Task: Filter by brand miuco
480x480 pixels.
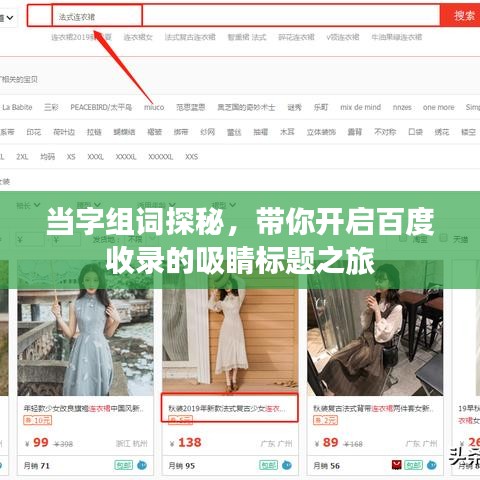Action: [154, 107]
